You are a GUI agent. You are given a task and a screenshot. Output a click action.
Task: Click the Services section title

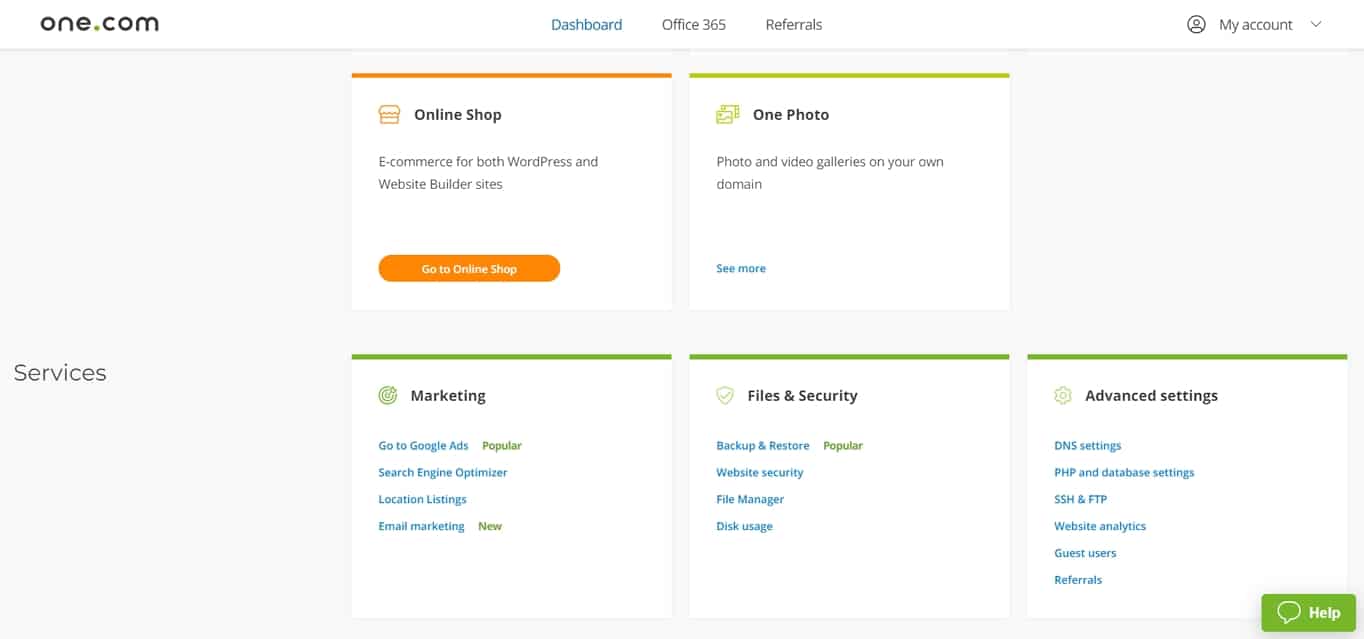click(x=60, y=373)
